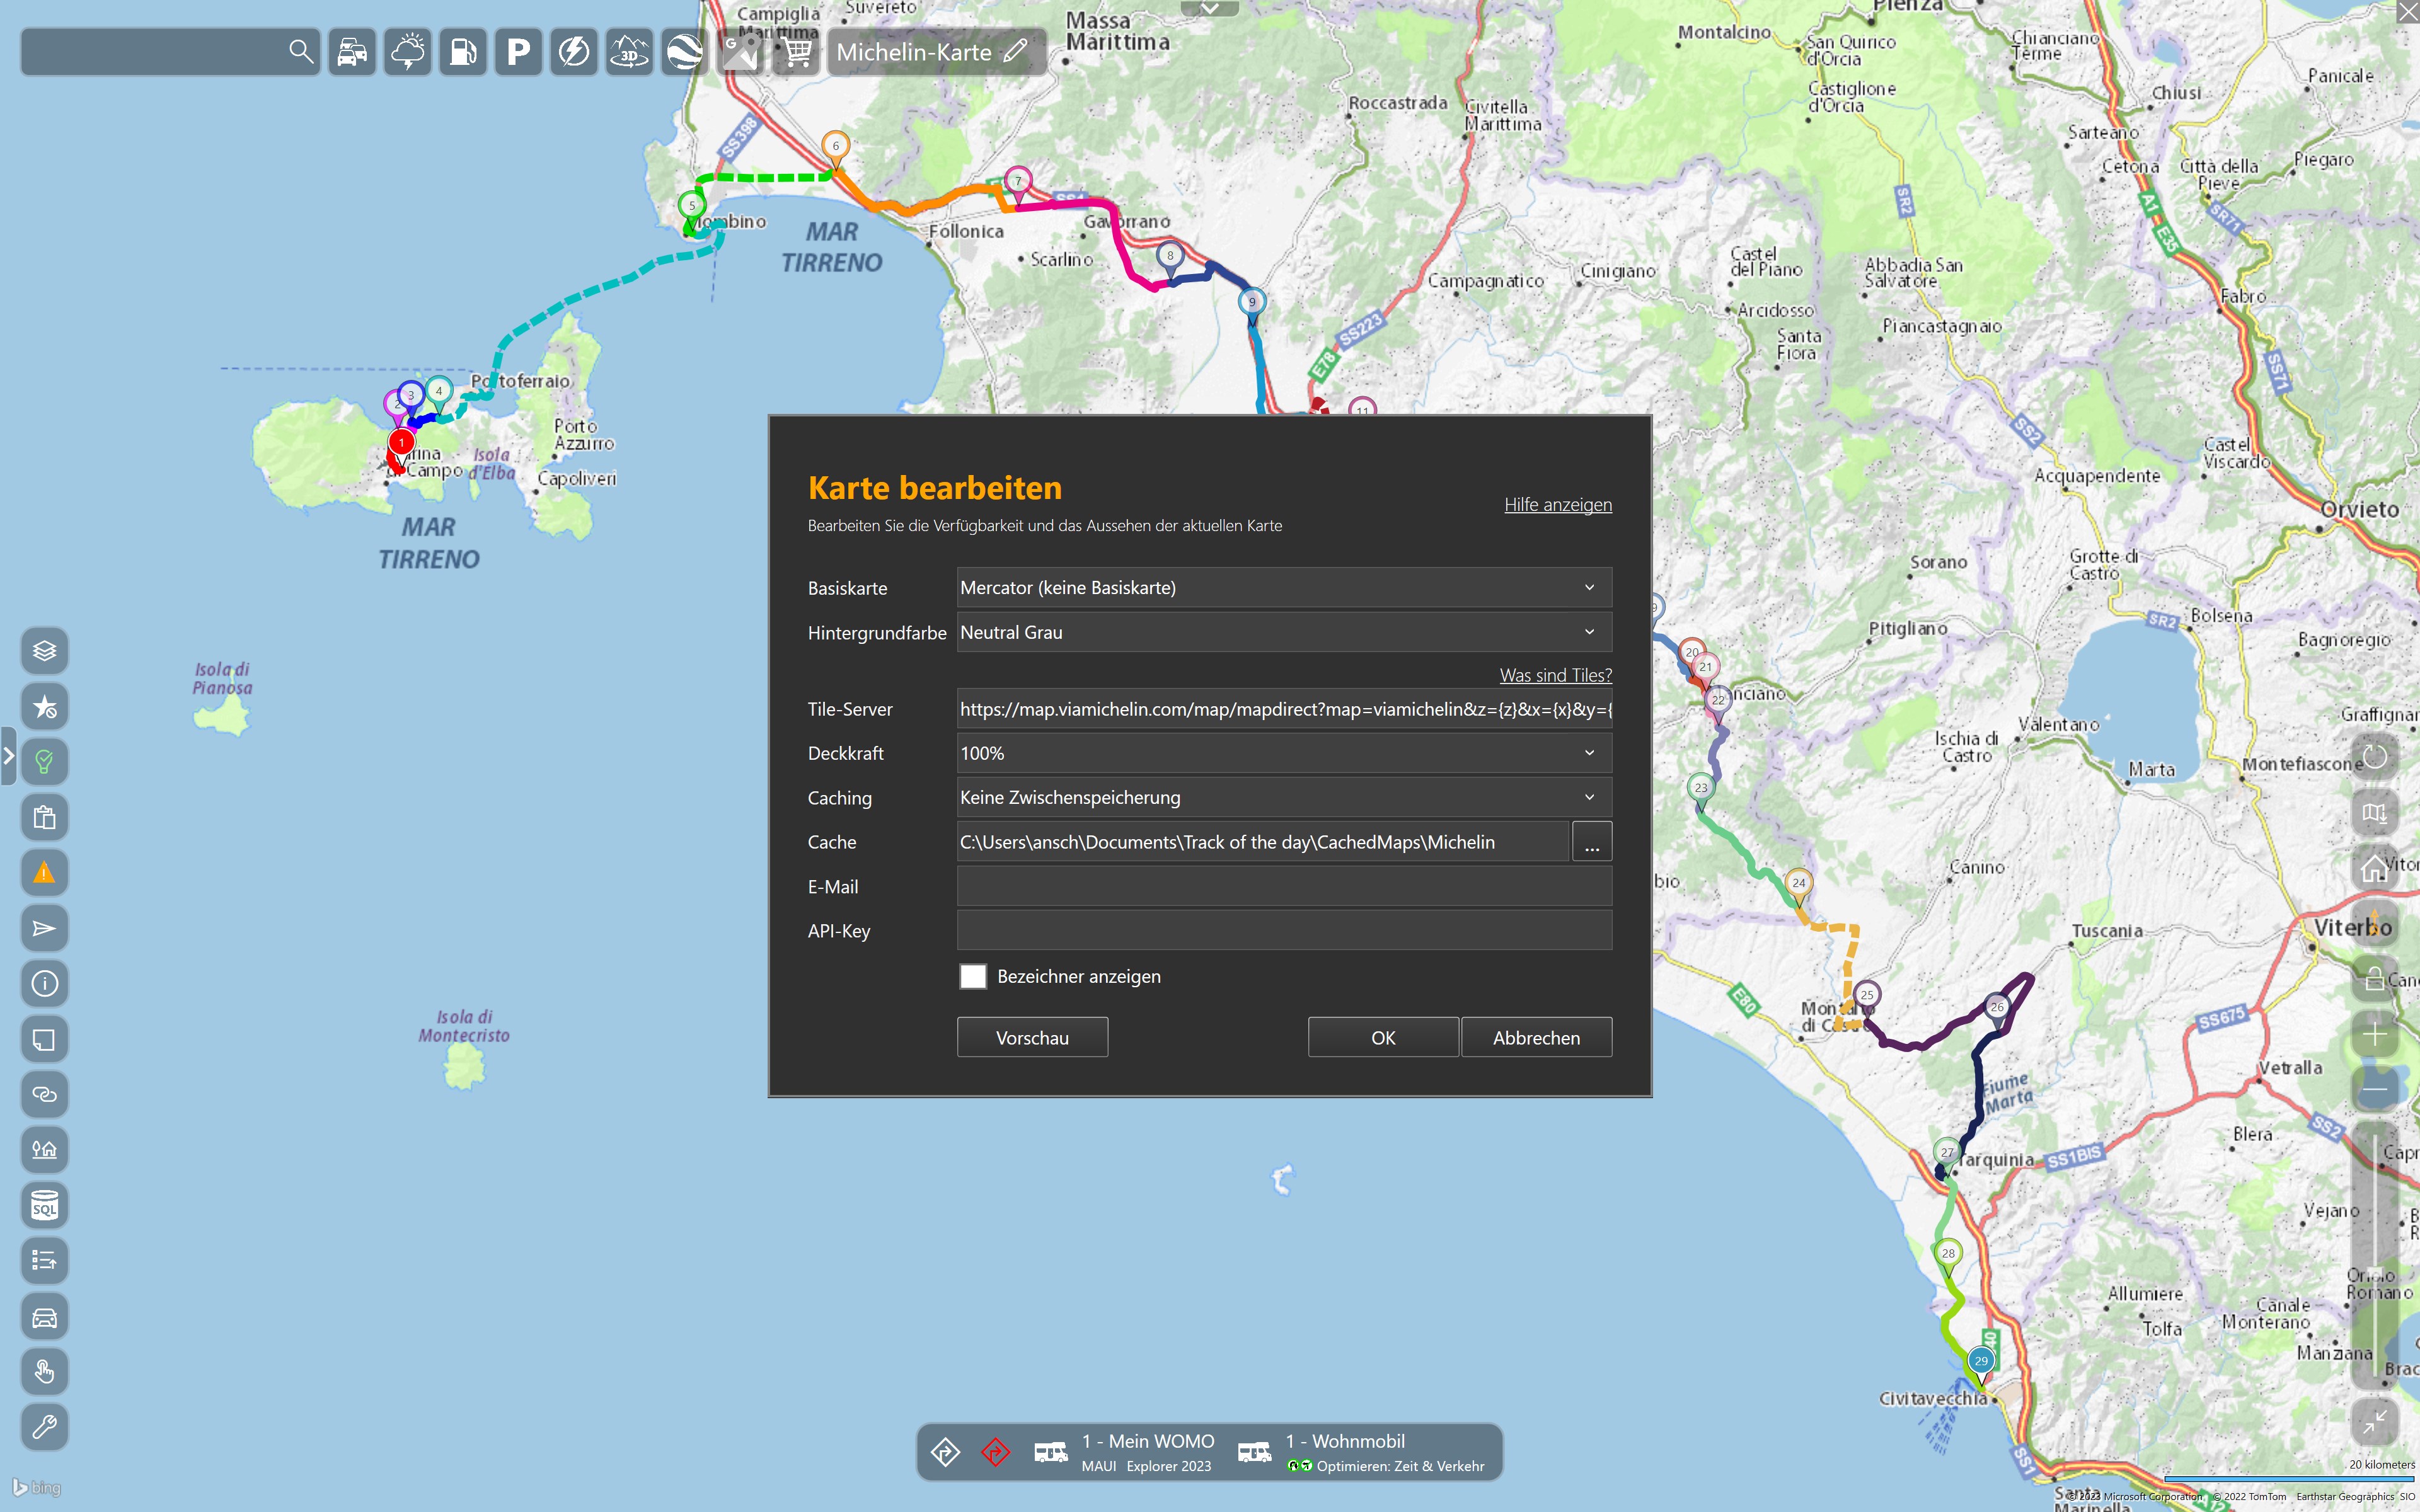Enable the Bezeichner anzeigen checkbox
The width and height of the screenshot is (2420, 1512).
[x=973, y=976]
